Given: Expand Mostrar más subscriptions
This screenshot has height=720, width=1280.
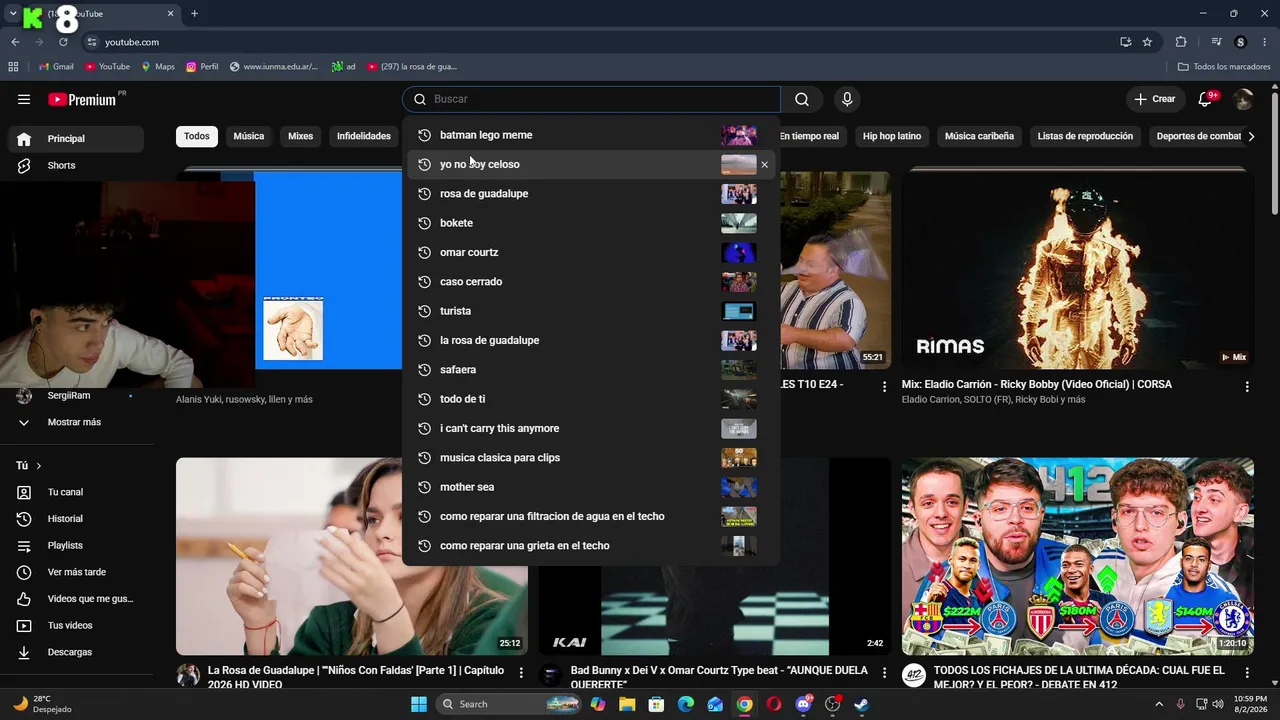Looking at the screenshot, I should [72, 422].
